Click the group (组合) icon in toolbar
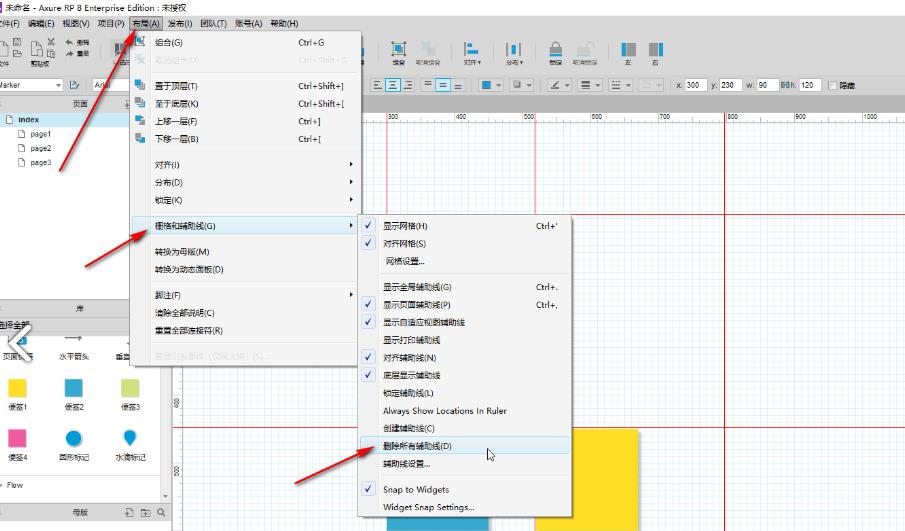905x531 pixels. 398,50
